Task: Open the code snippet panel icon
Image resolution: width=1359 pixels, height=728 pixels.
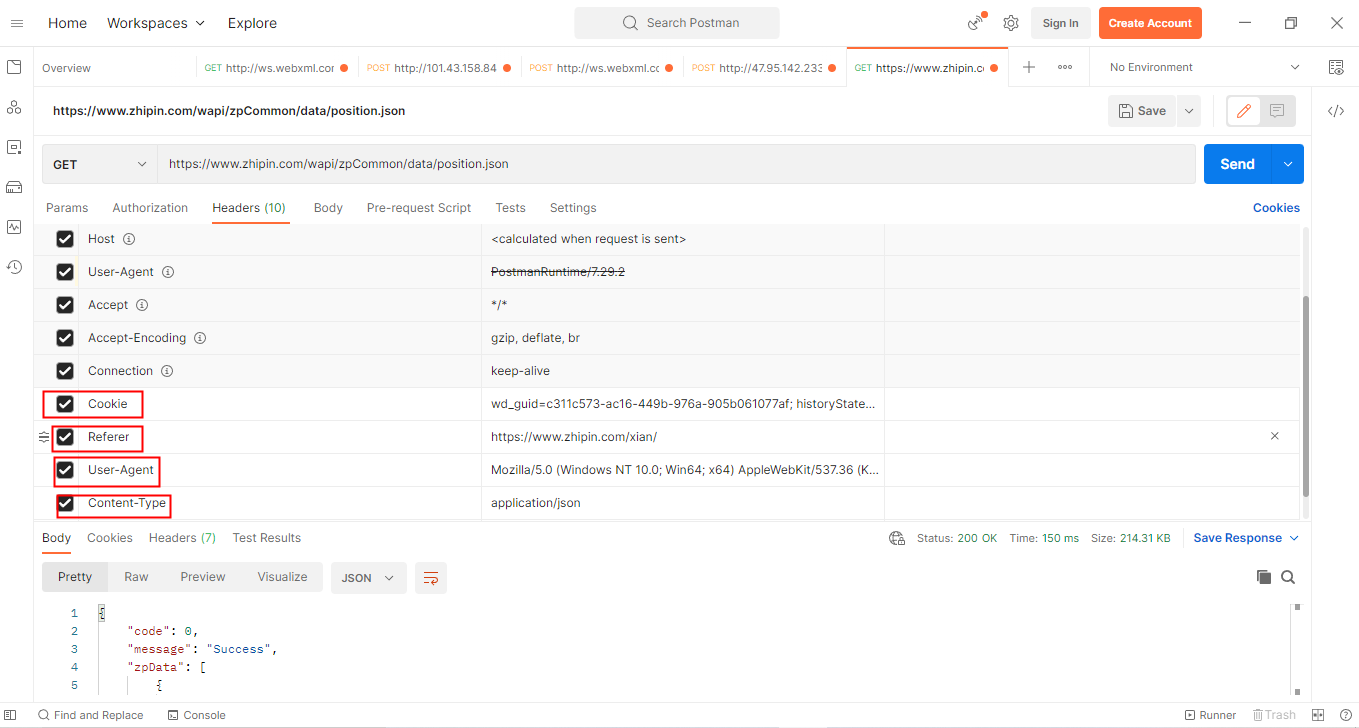Action: coord(1336,111)
